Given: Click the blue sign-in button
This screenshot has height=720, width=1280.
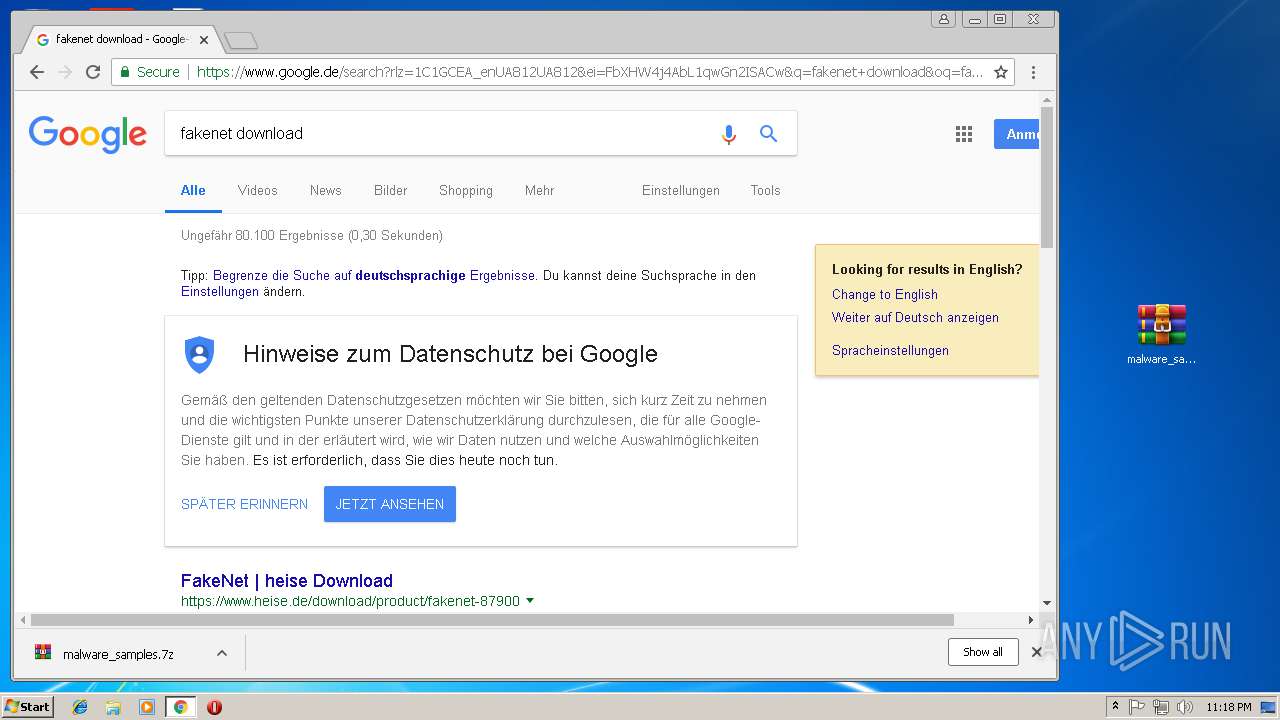Looking at the screenshot, I should (x=1016, y=134).
